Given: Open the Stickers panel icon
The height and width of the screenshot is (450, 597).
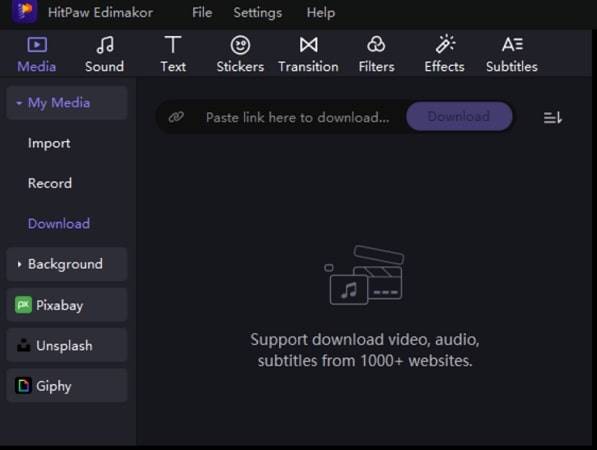Looking at the screenshot, I should (x=240, y=45).
